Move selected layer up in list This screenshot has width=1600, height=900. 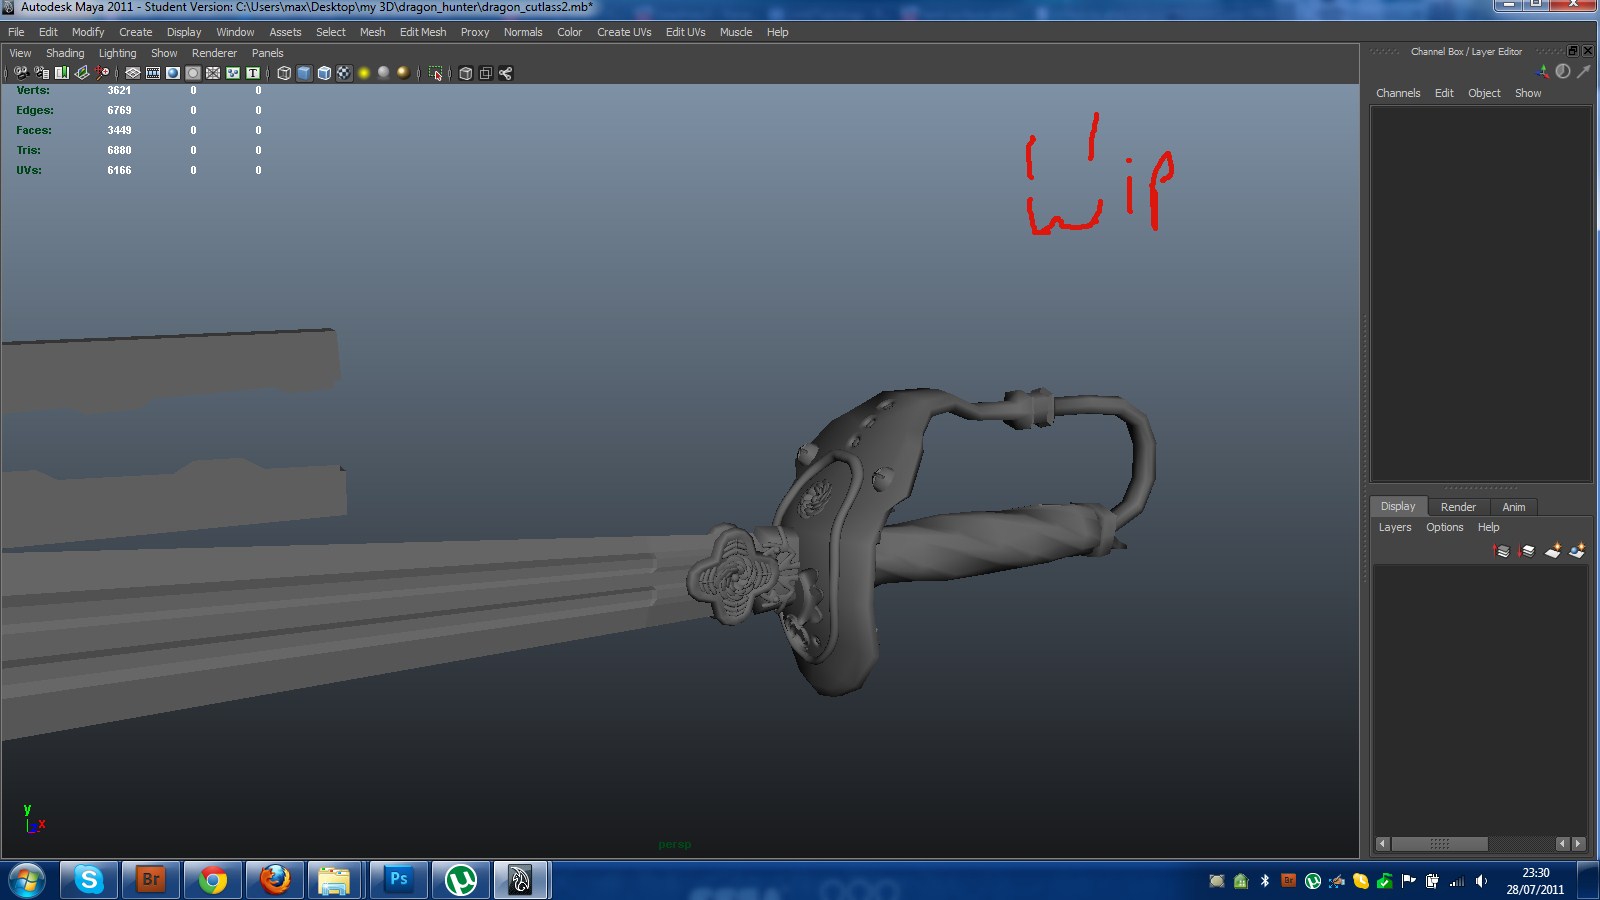(x=1501, y=551)
